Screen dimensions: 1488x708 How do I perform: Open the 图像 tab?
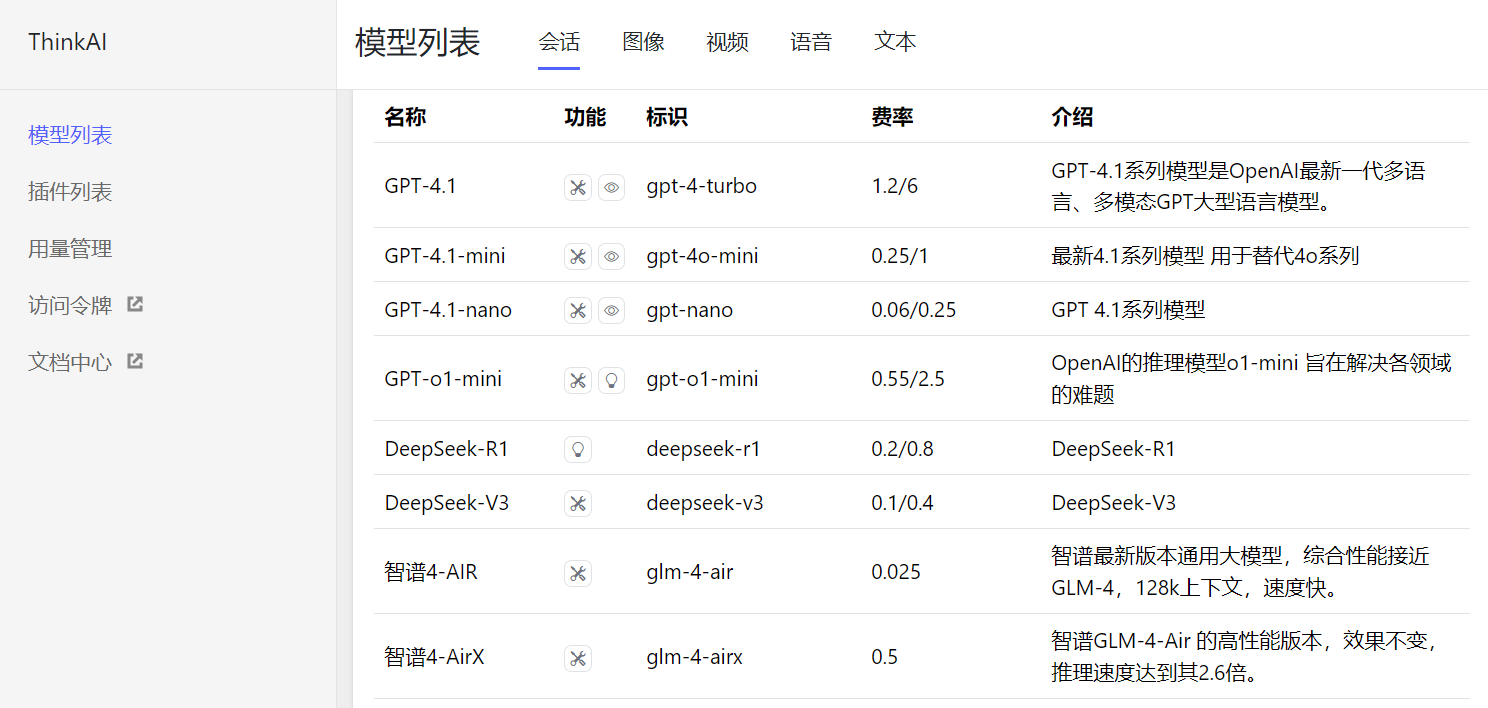(x=643, y=42)
